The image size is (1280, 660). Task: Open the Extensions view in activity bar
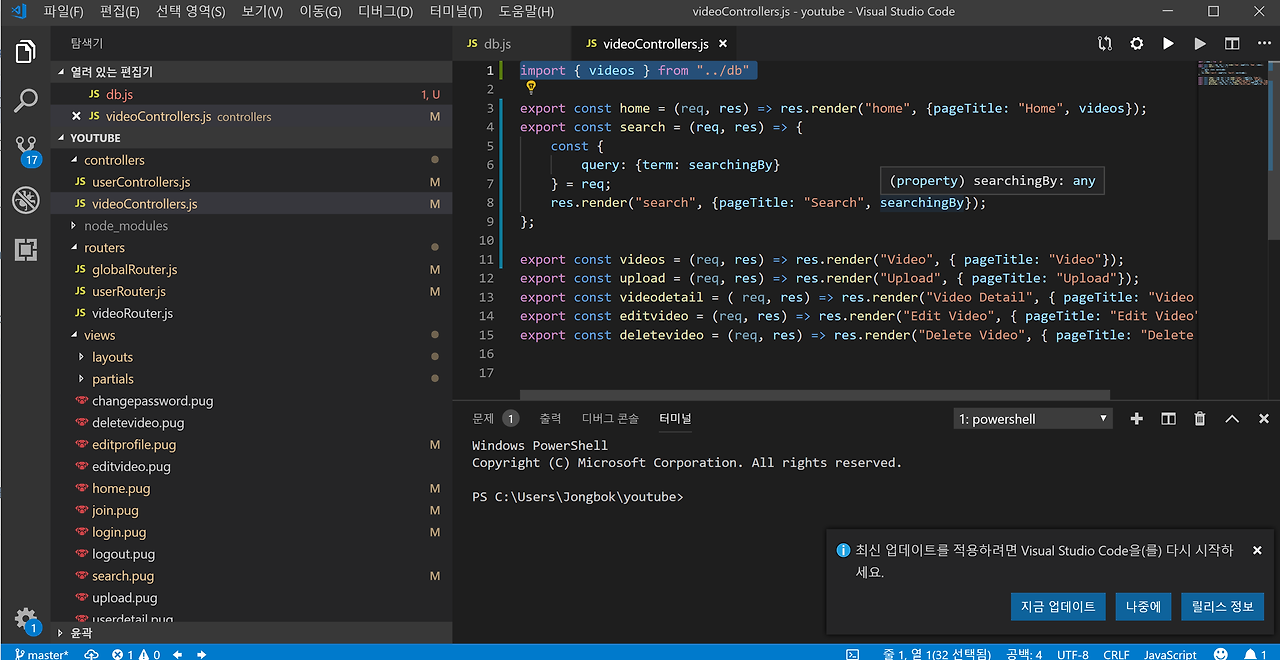pyautogui.click(x=25, y=249)
